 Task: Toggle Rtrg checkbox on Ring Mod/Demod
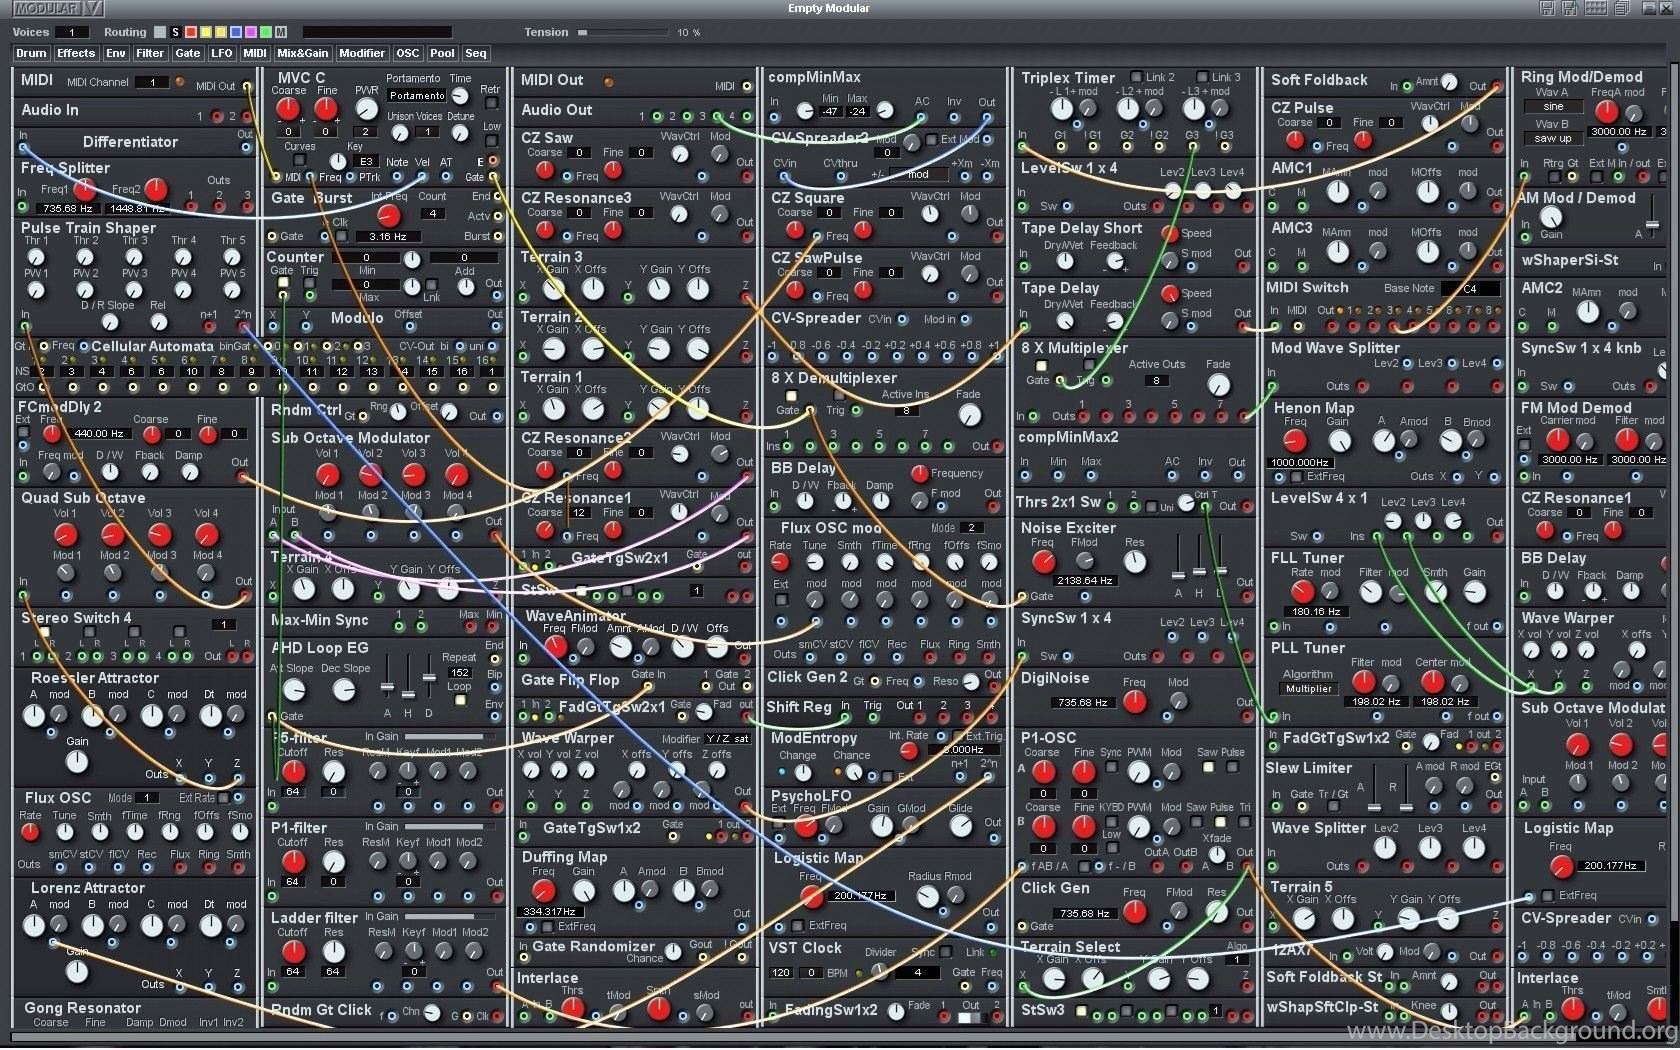coord(1553,178)
